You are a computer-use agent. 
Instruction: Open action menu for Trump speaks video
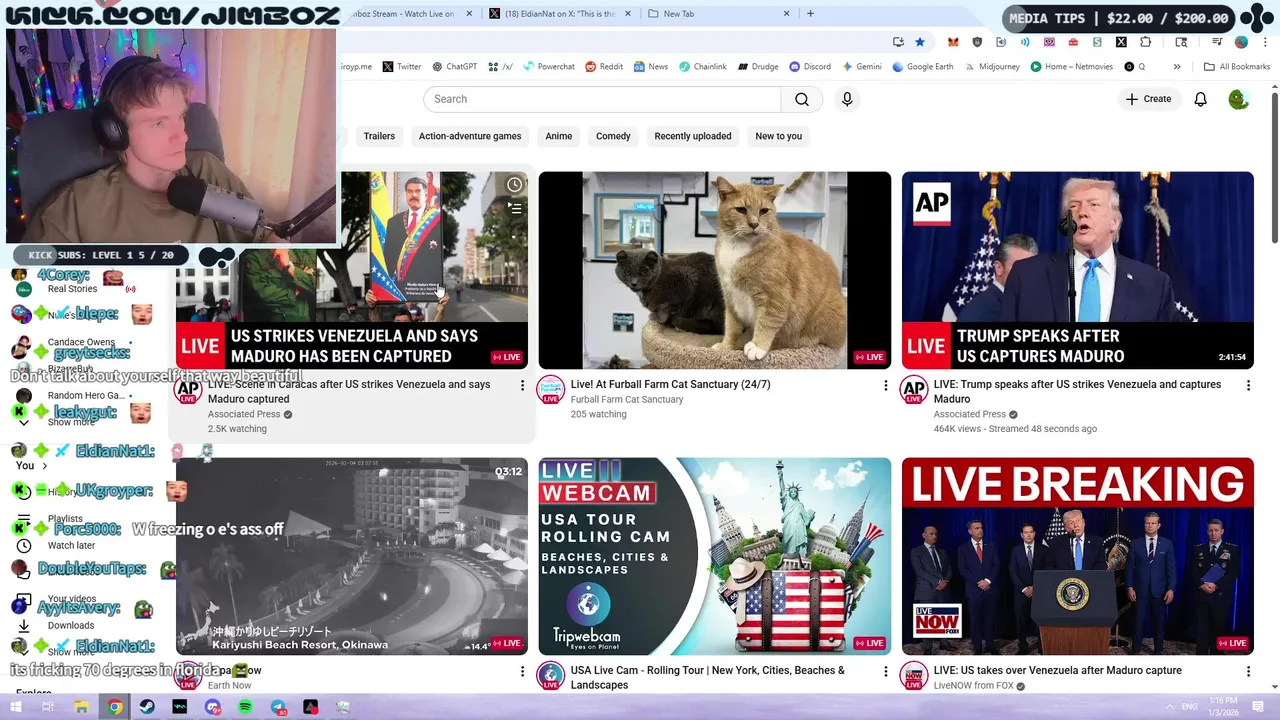(x=1248, y=385)
